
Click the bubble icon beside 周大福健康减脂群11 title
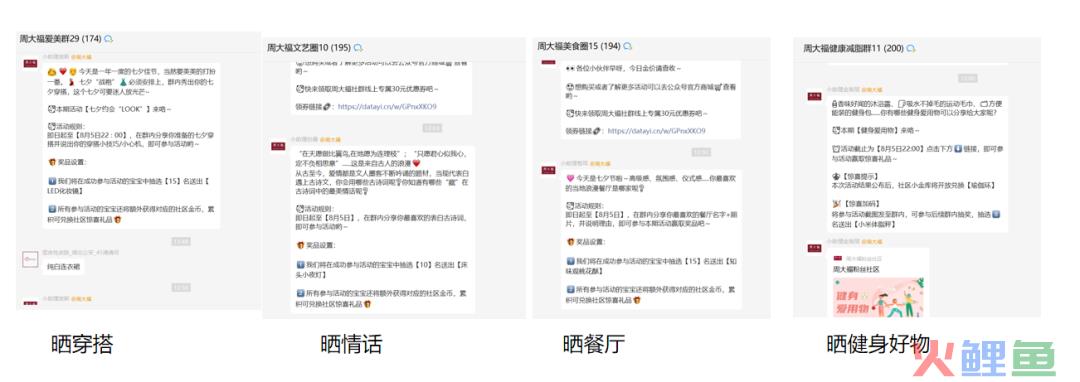point(911,49)
